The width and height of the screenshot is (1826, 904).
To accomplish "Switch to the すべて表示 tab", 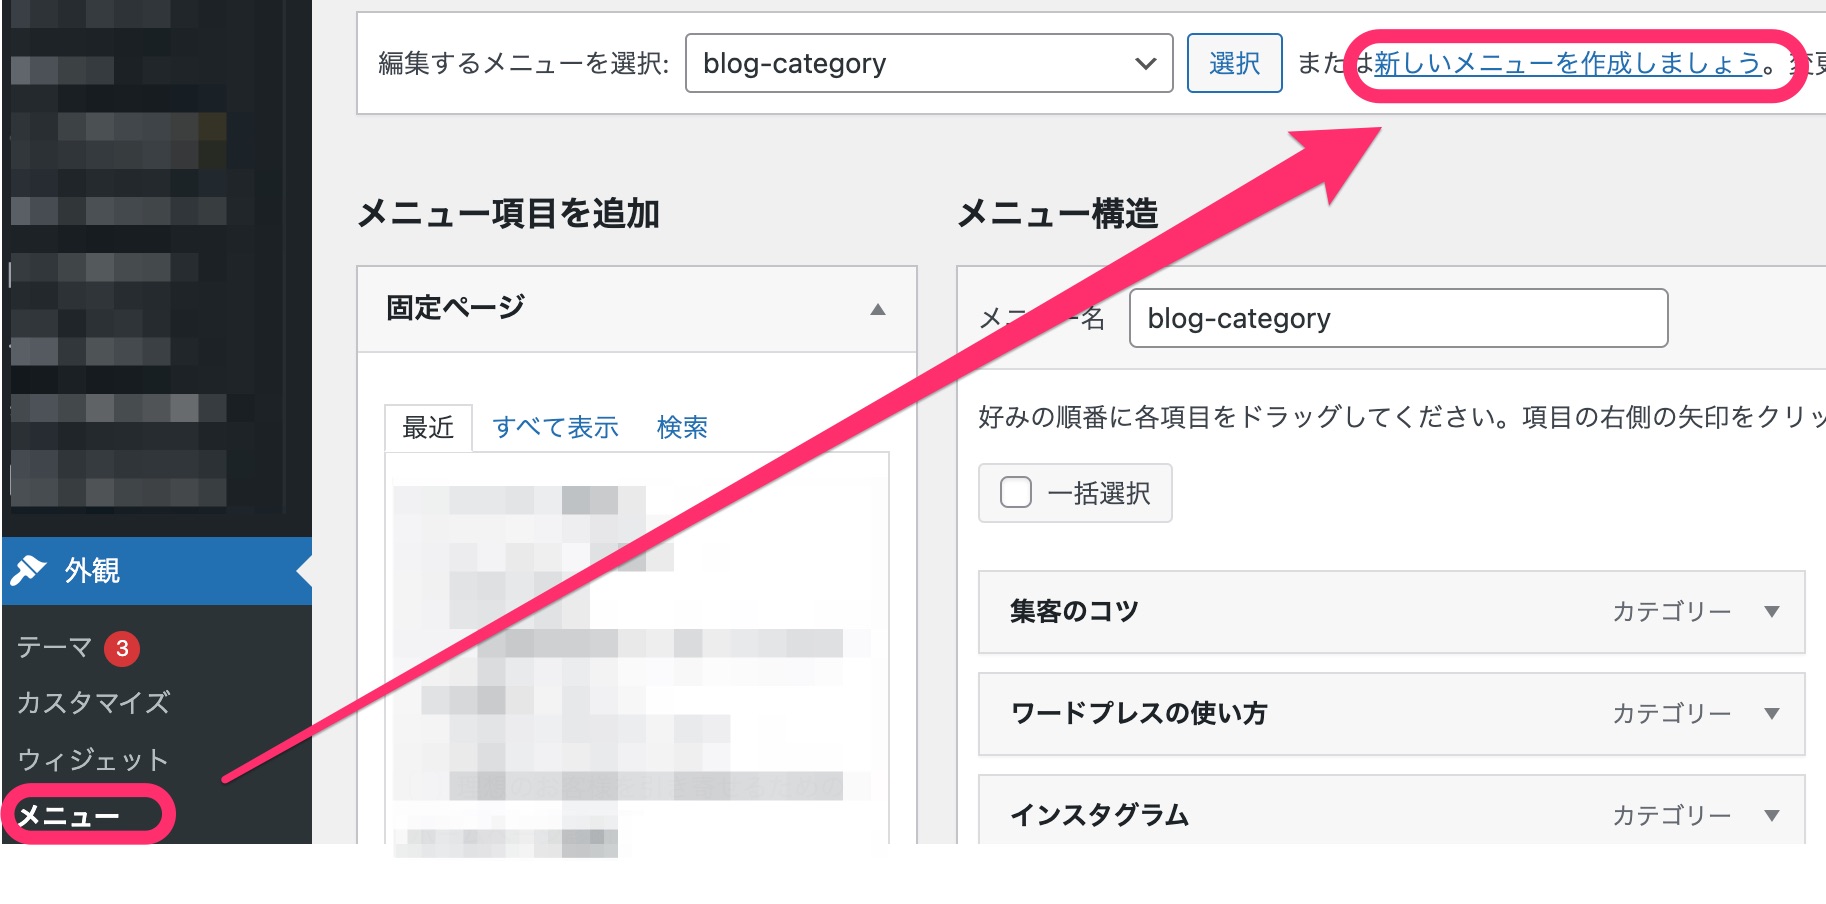I will point(555,427).
